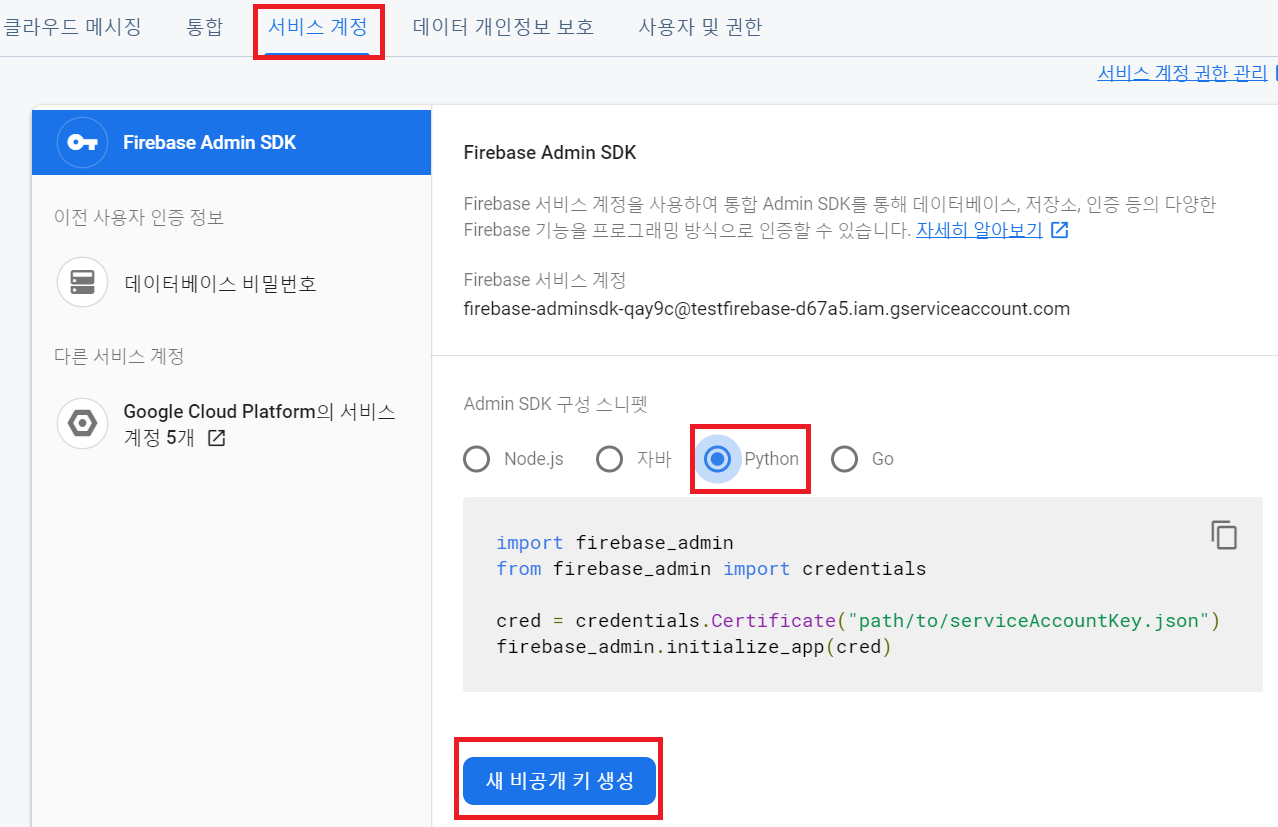Click the 이전 사용자 인증 정보 section label
The image size is (1278, 827).
[x=139, y=217]
